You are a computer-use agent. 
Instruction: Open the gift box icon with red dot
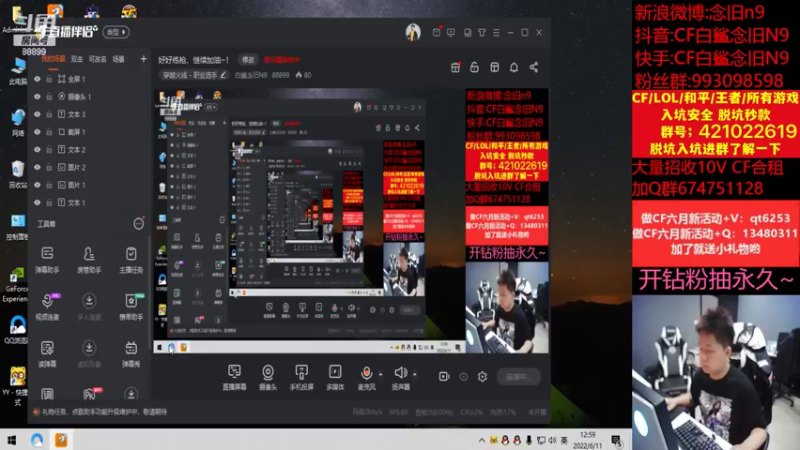pos(455,67)
